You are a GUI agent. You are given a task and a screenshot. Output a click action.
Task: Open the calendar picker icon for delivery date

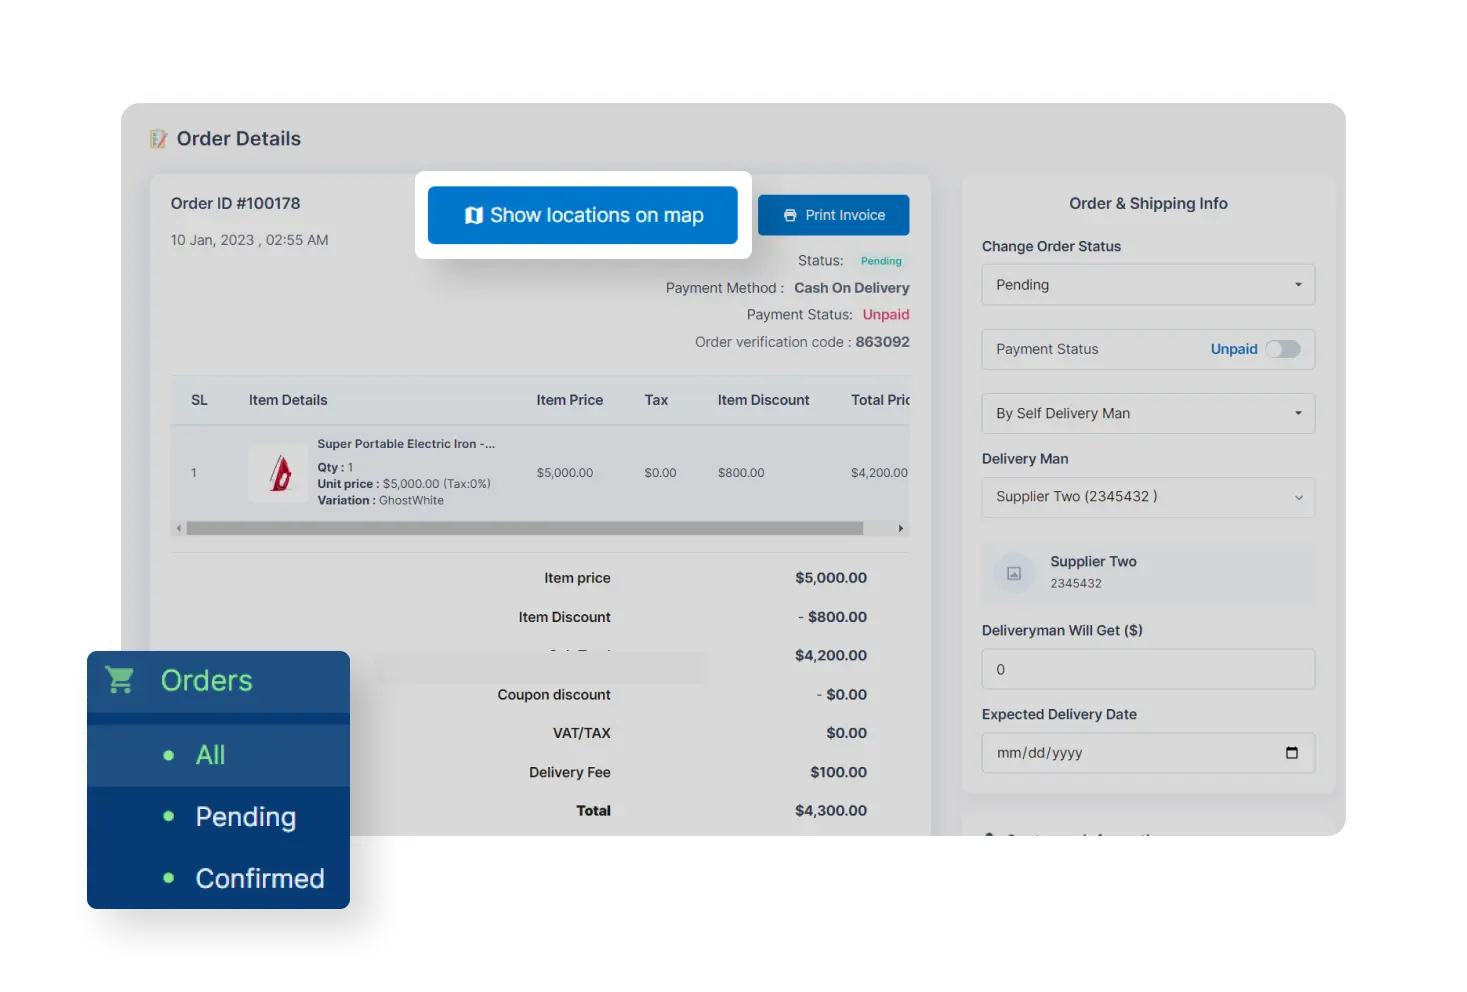[x=1291, y=753]
